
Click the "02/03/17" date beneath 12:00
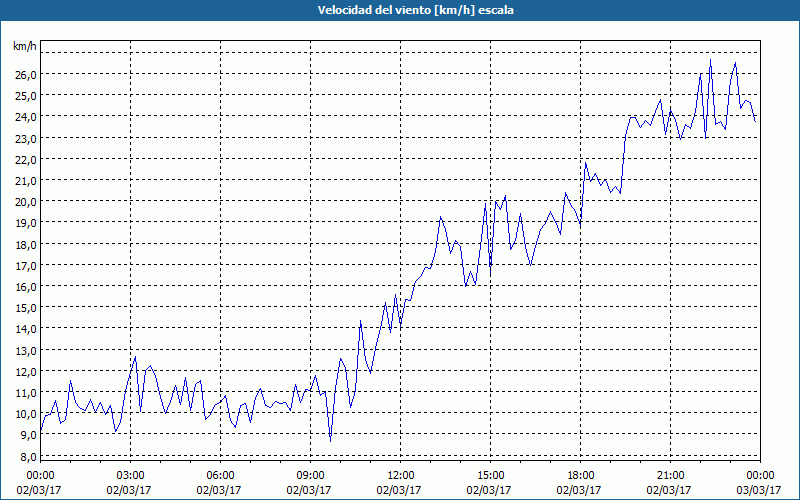pos(399,490)
